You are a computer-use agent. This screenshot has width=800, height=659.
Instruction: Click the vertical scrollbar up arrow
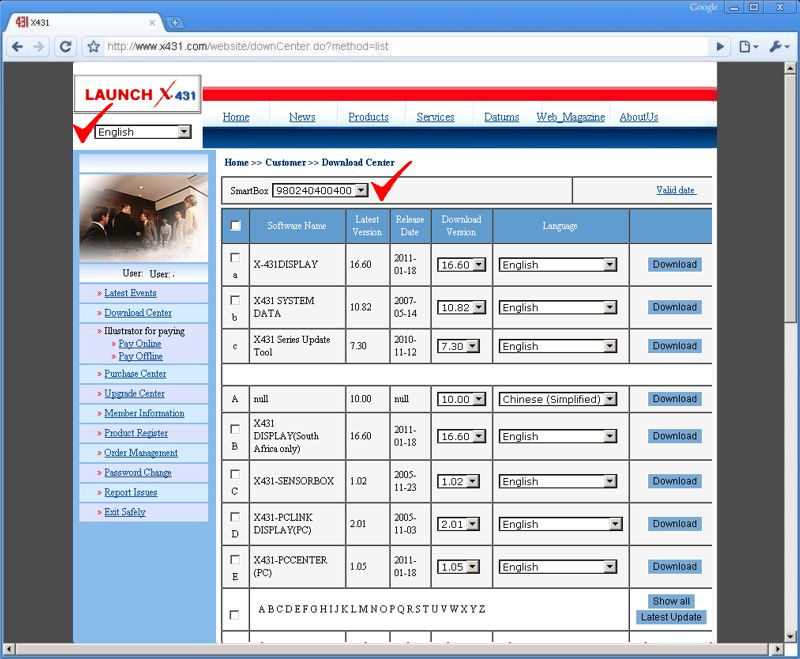coord(790,68)
